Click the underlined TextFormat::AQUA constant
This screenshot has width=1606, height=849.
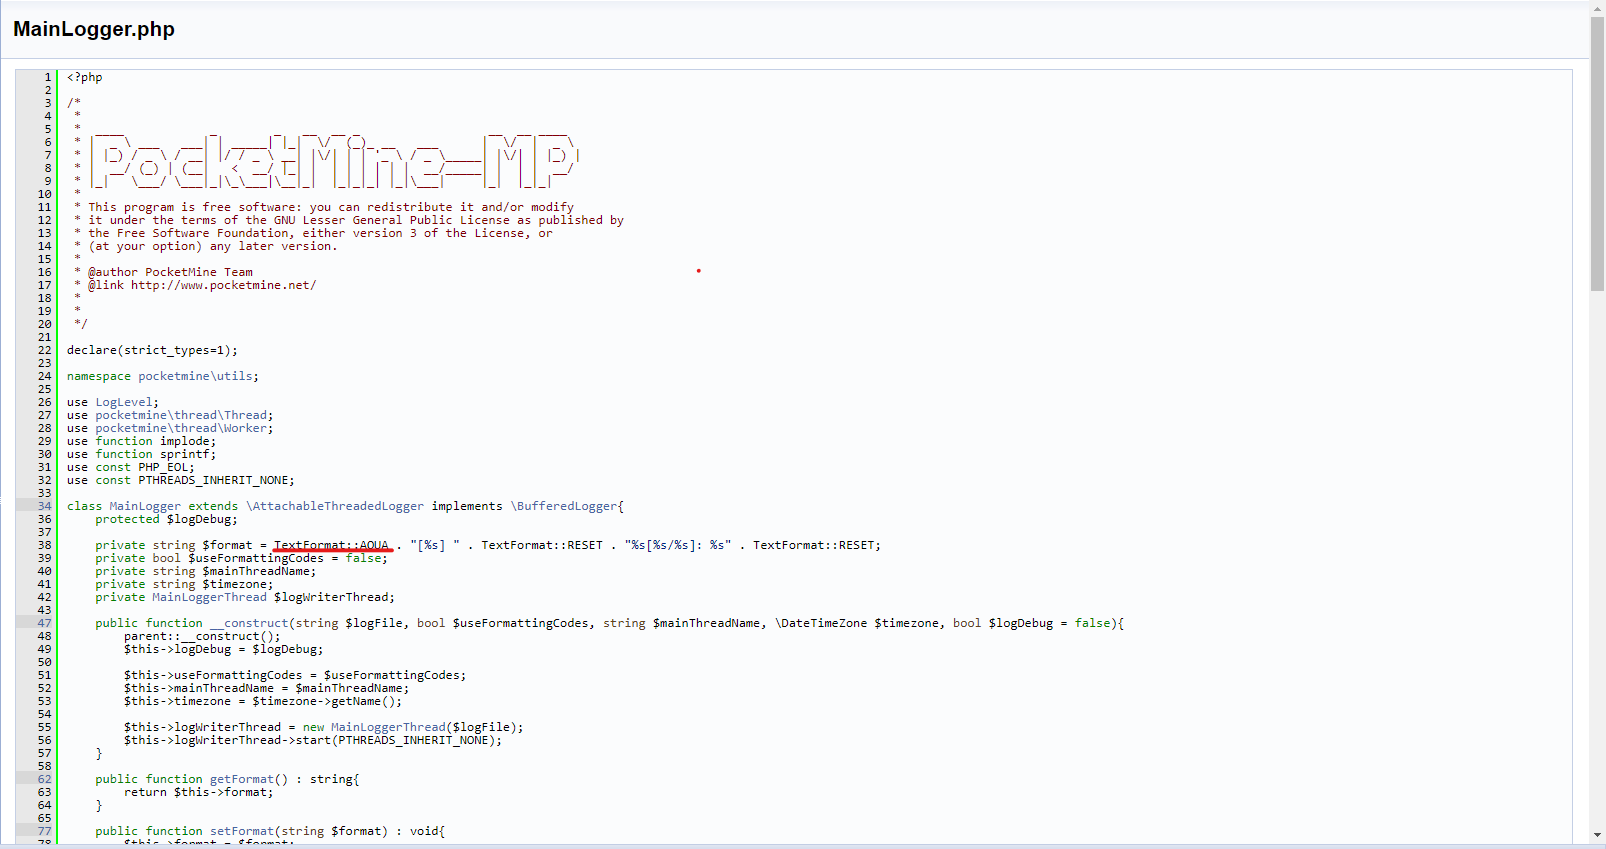click(331, 546)
